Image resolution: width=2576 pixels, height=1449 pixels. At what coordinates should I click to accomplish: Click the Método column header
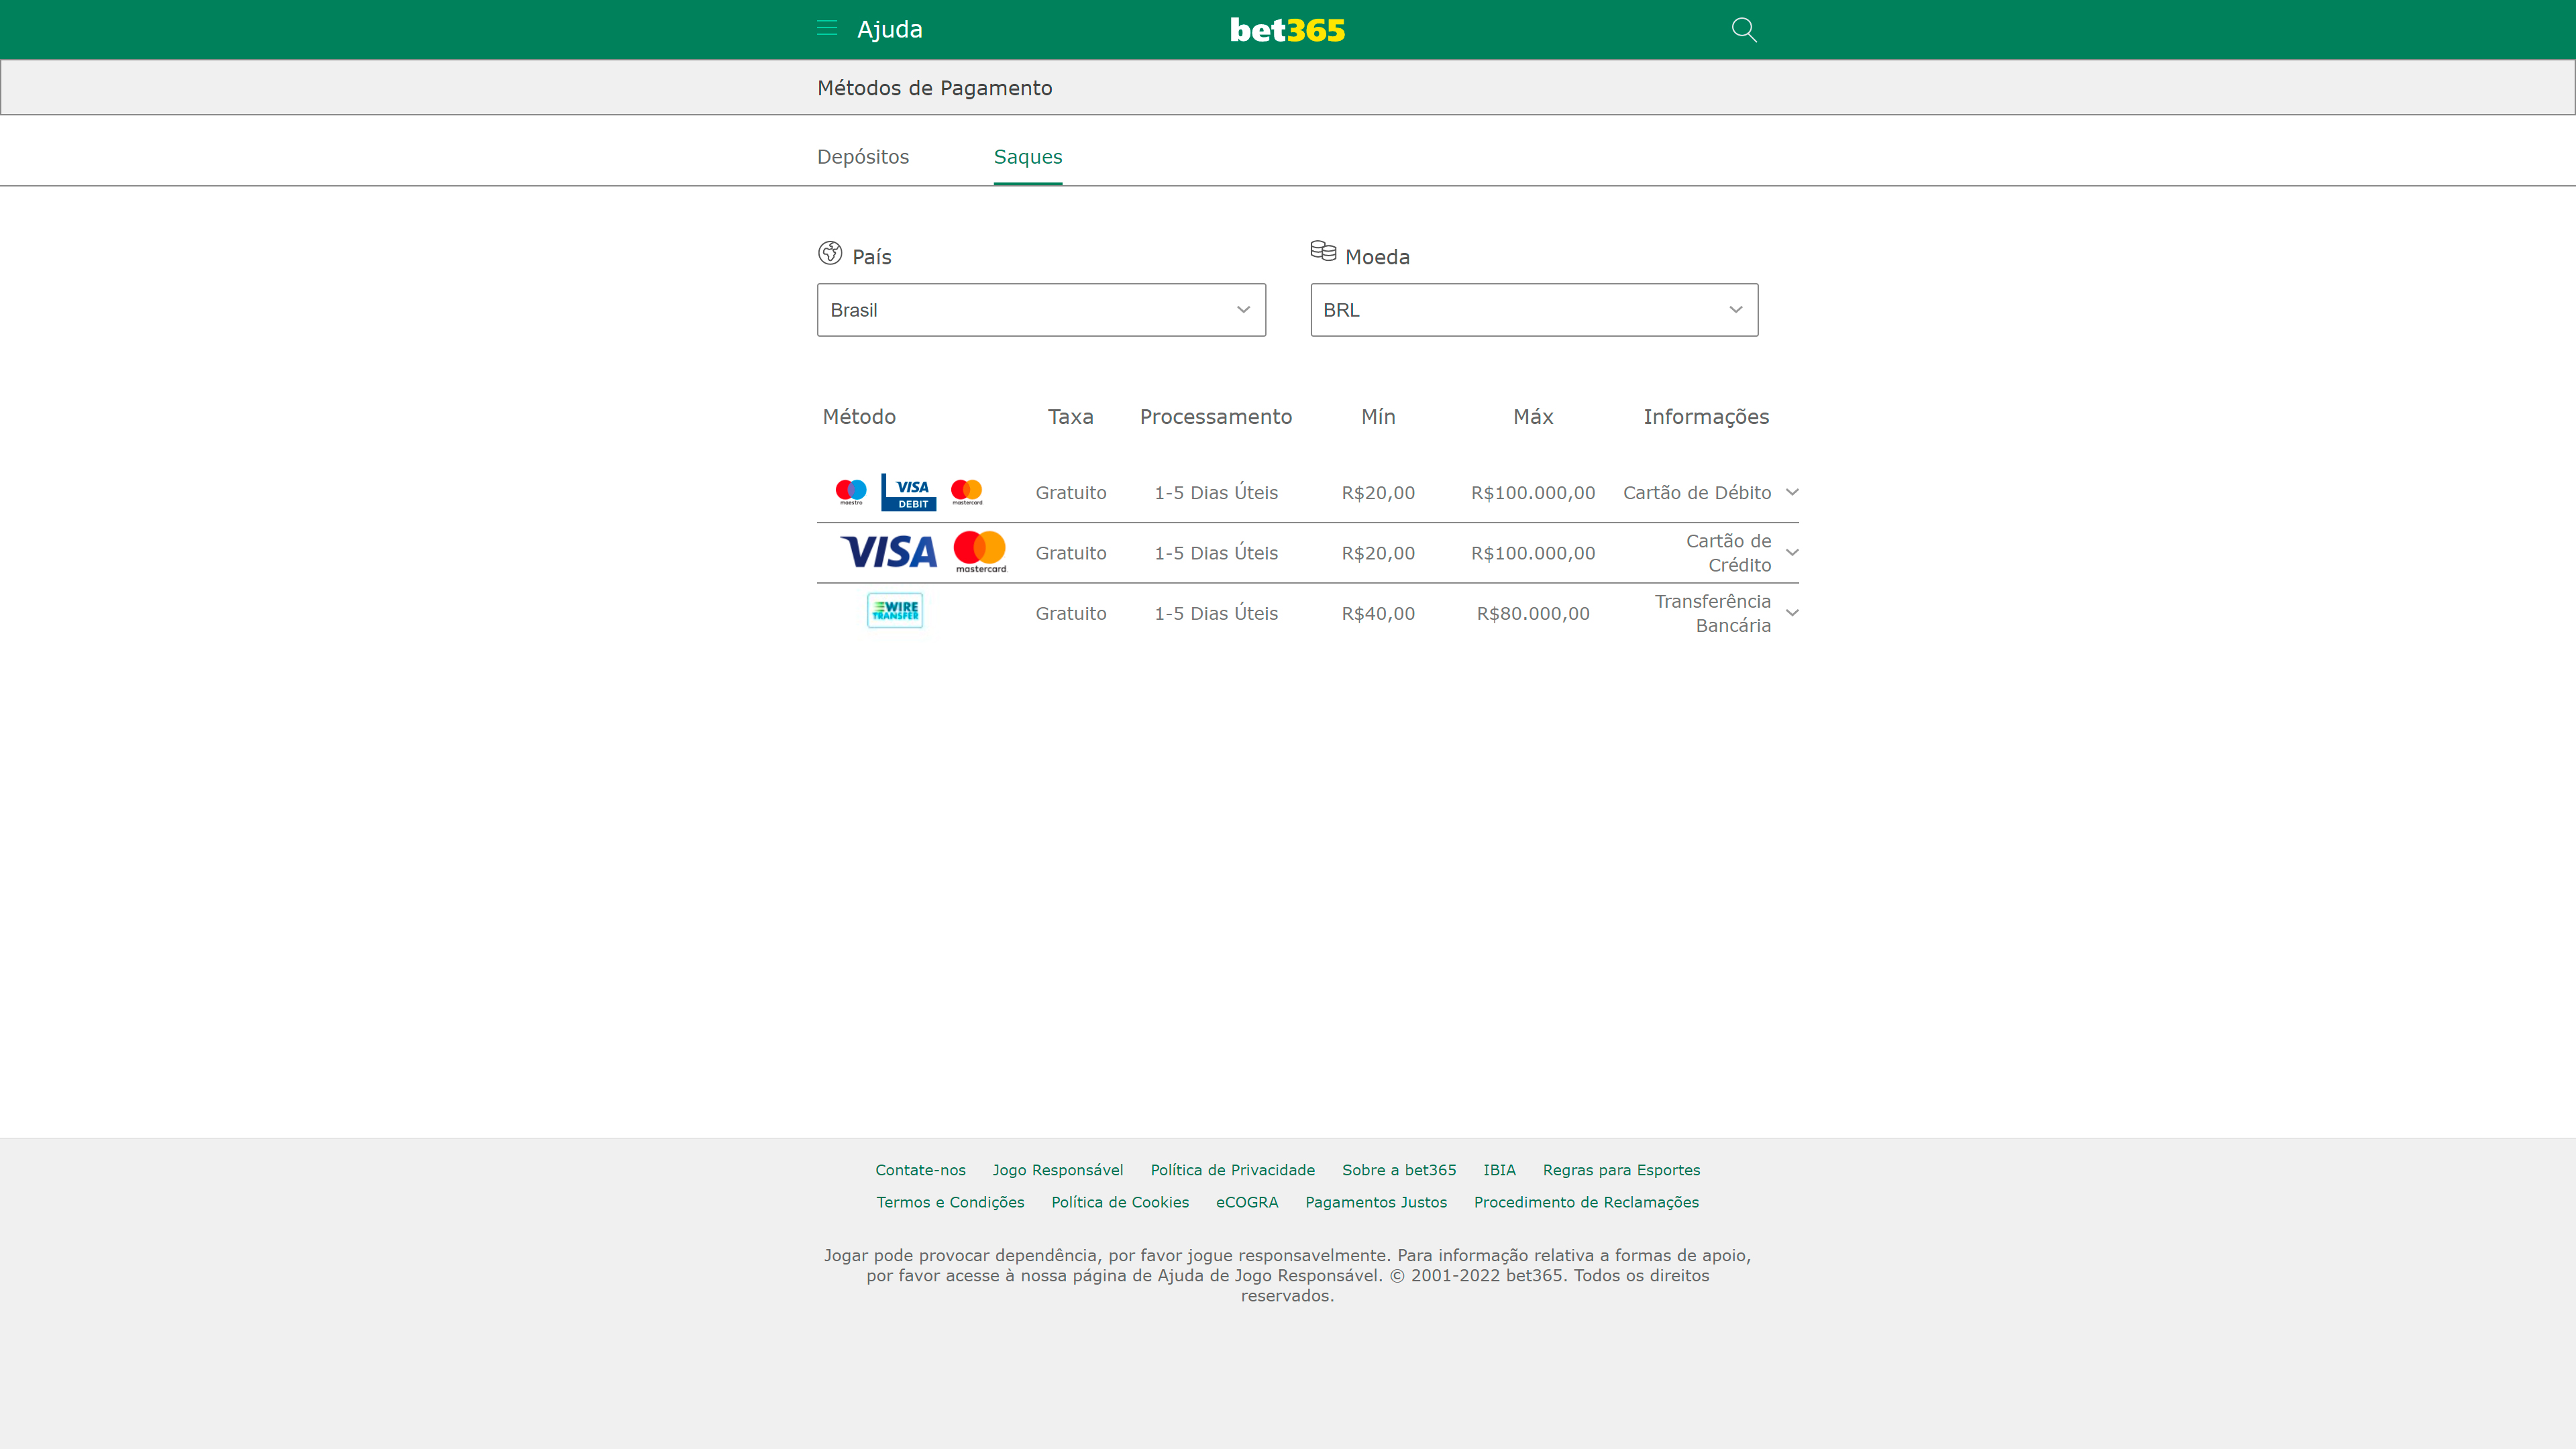[x=859, y=417]
